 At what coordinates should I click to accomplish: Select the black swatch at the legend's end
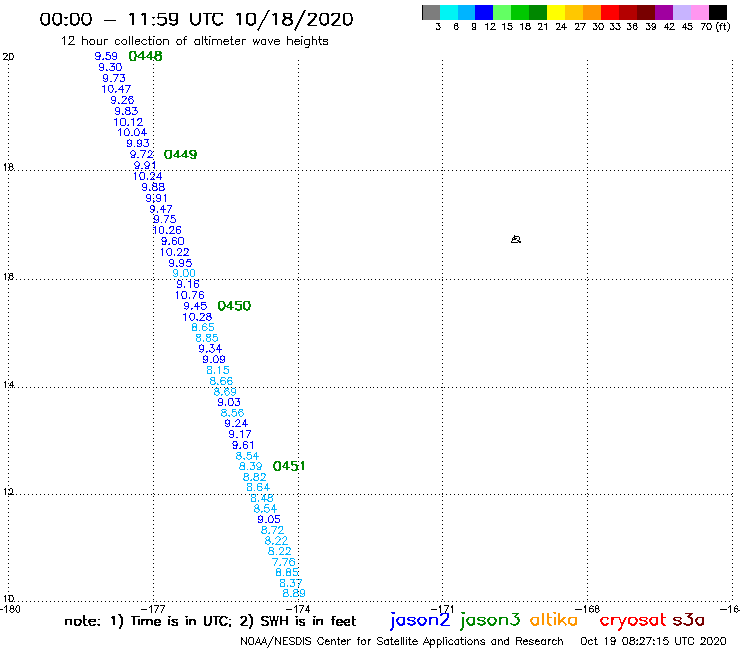(x=718, y=12)
